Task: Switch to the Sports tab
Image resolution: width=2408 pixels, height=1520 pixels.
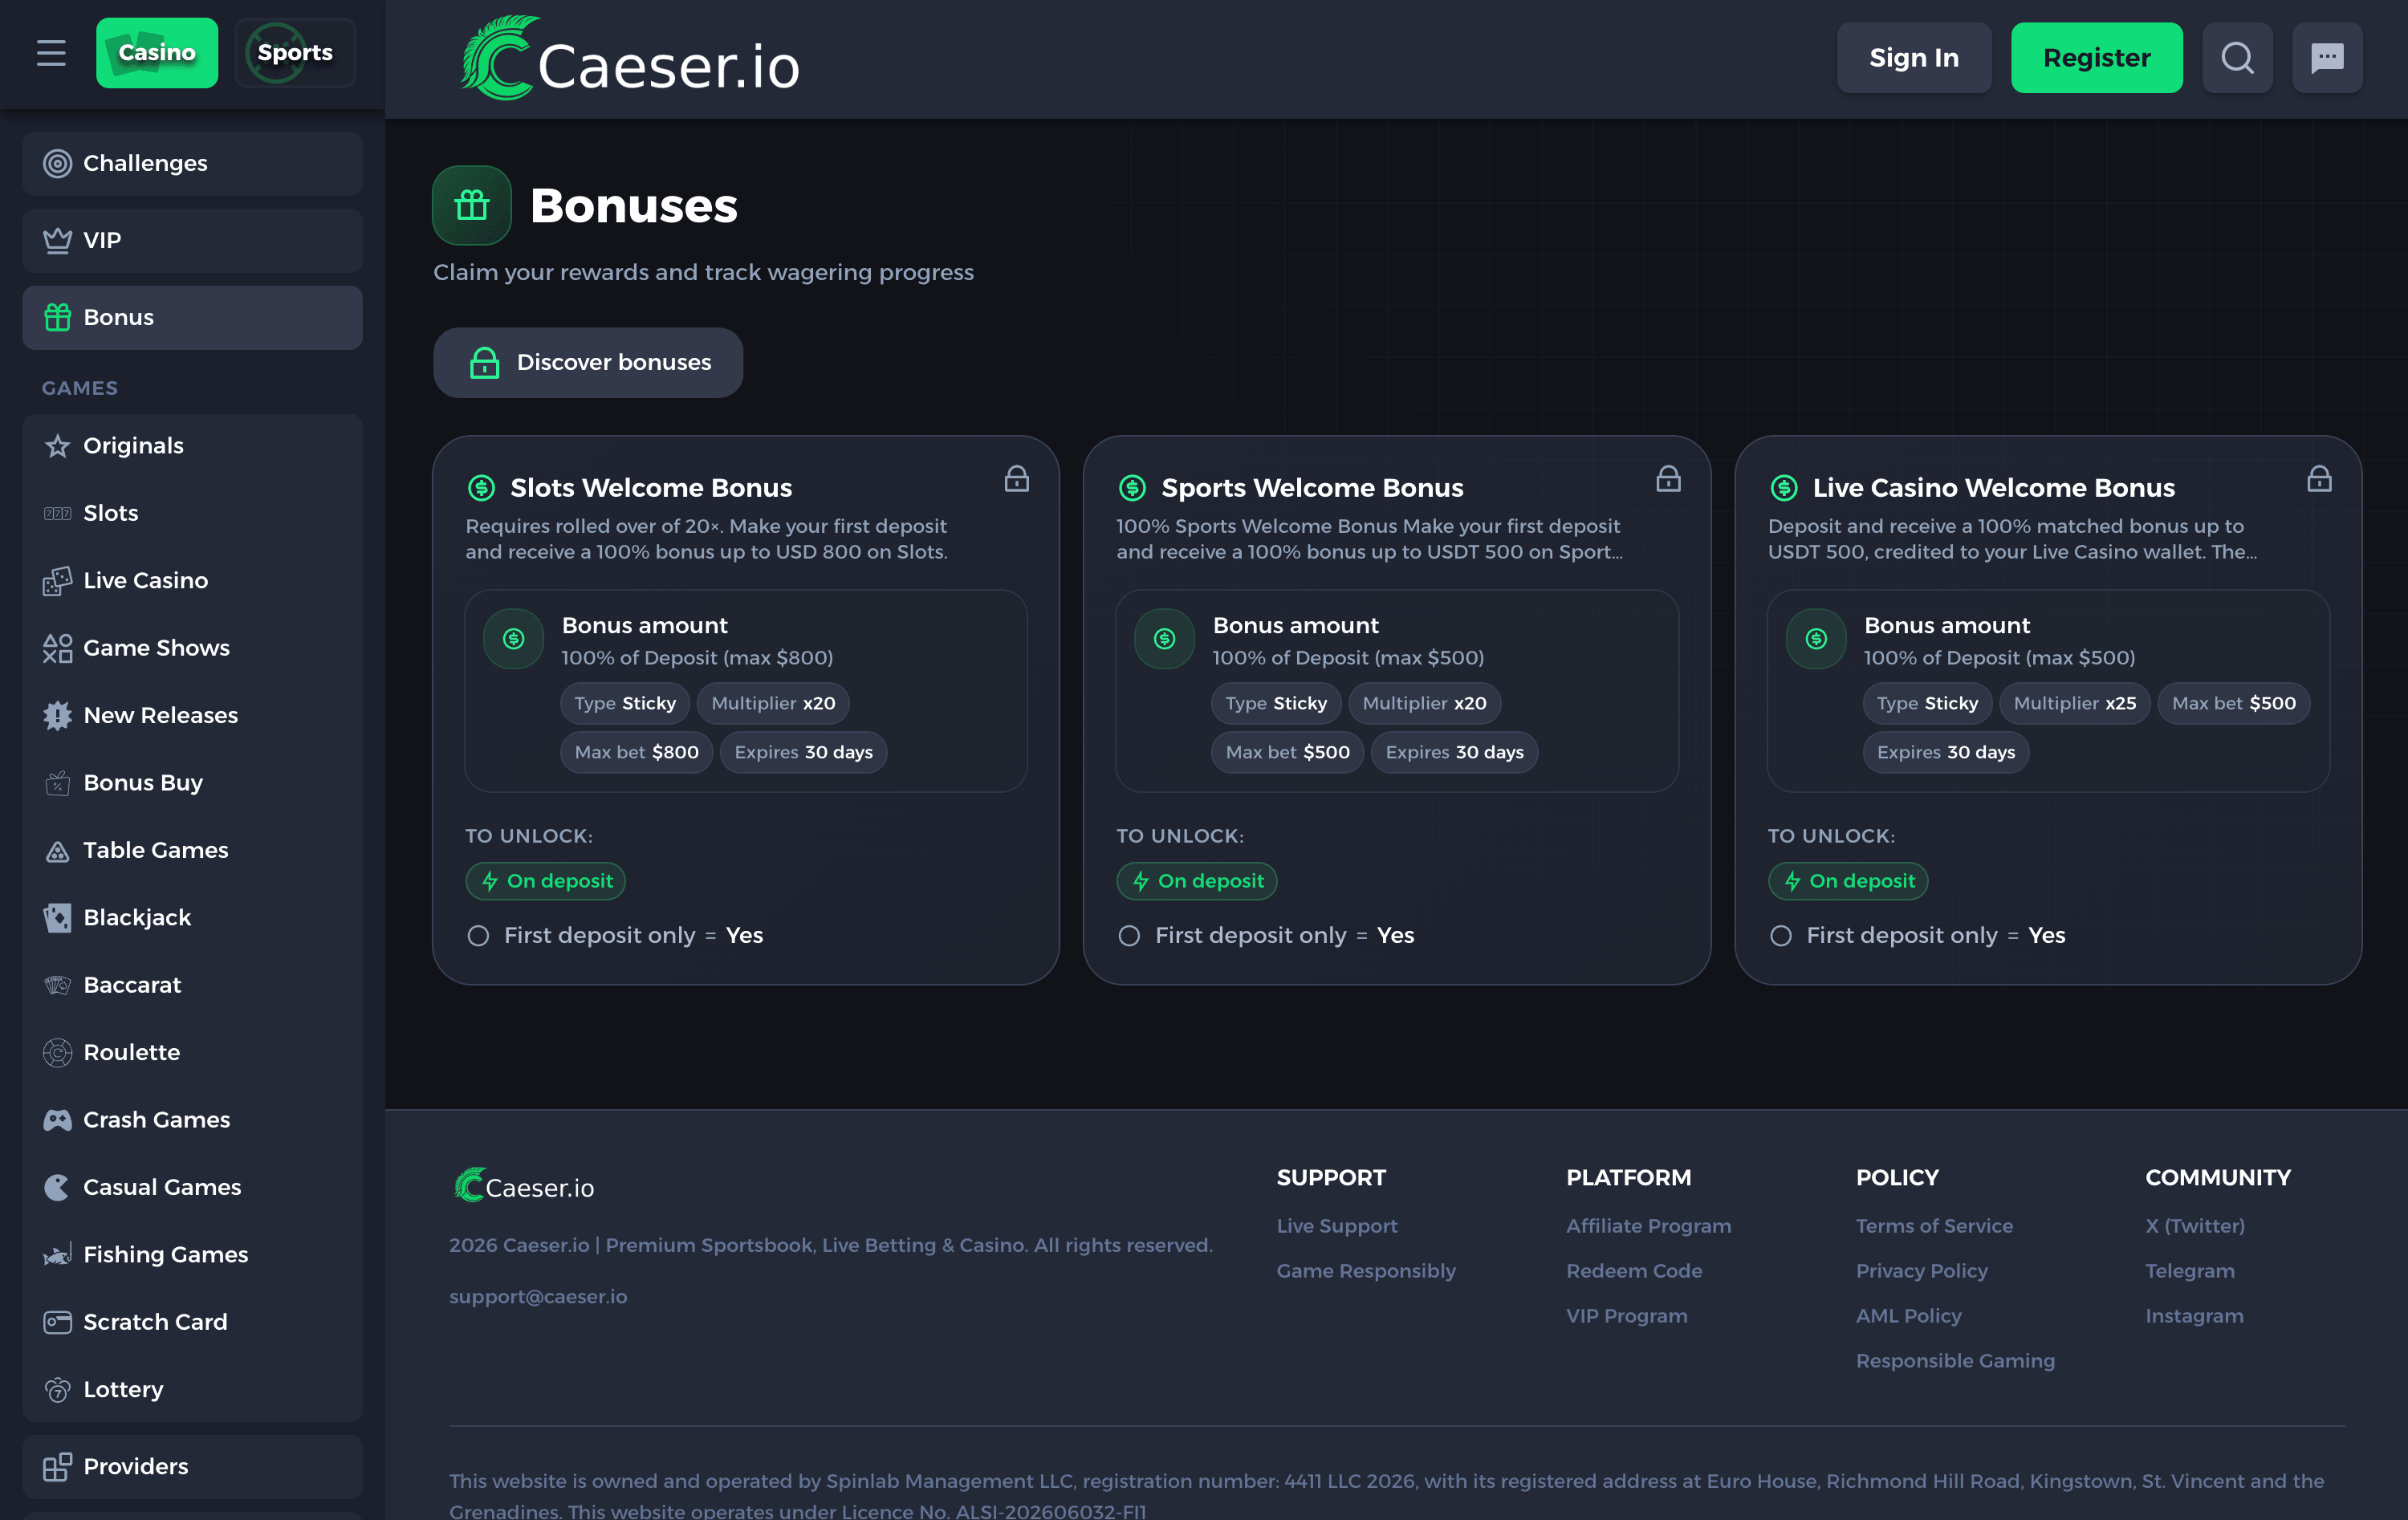Action: (295, 53)
